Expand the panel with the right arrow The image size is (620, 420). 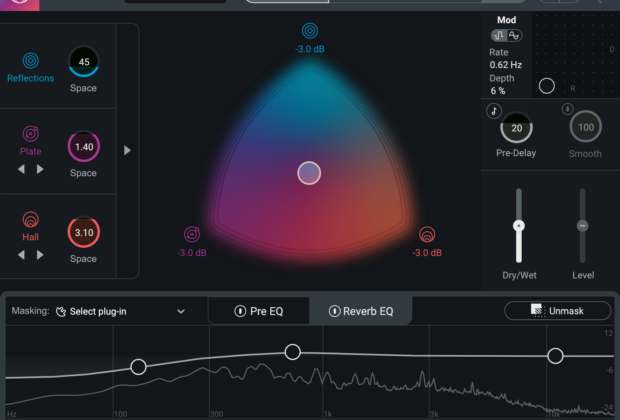tap(127, 150)
